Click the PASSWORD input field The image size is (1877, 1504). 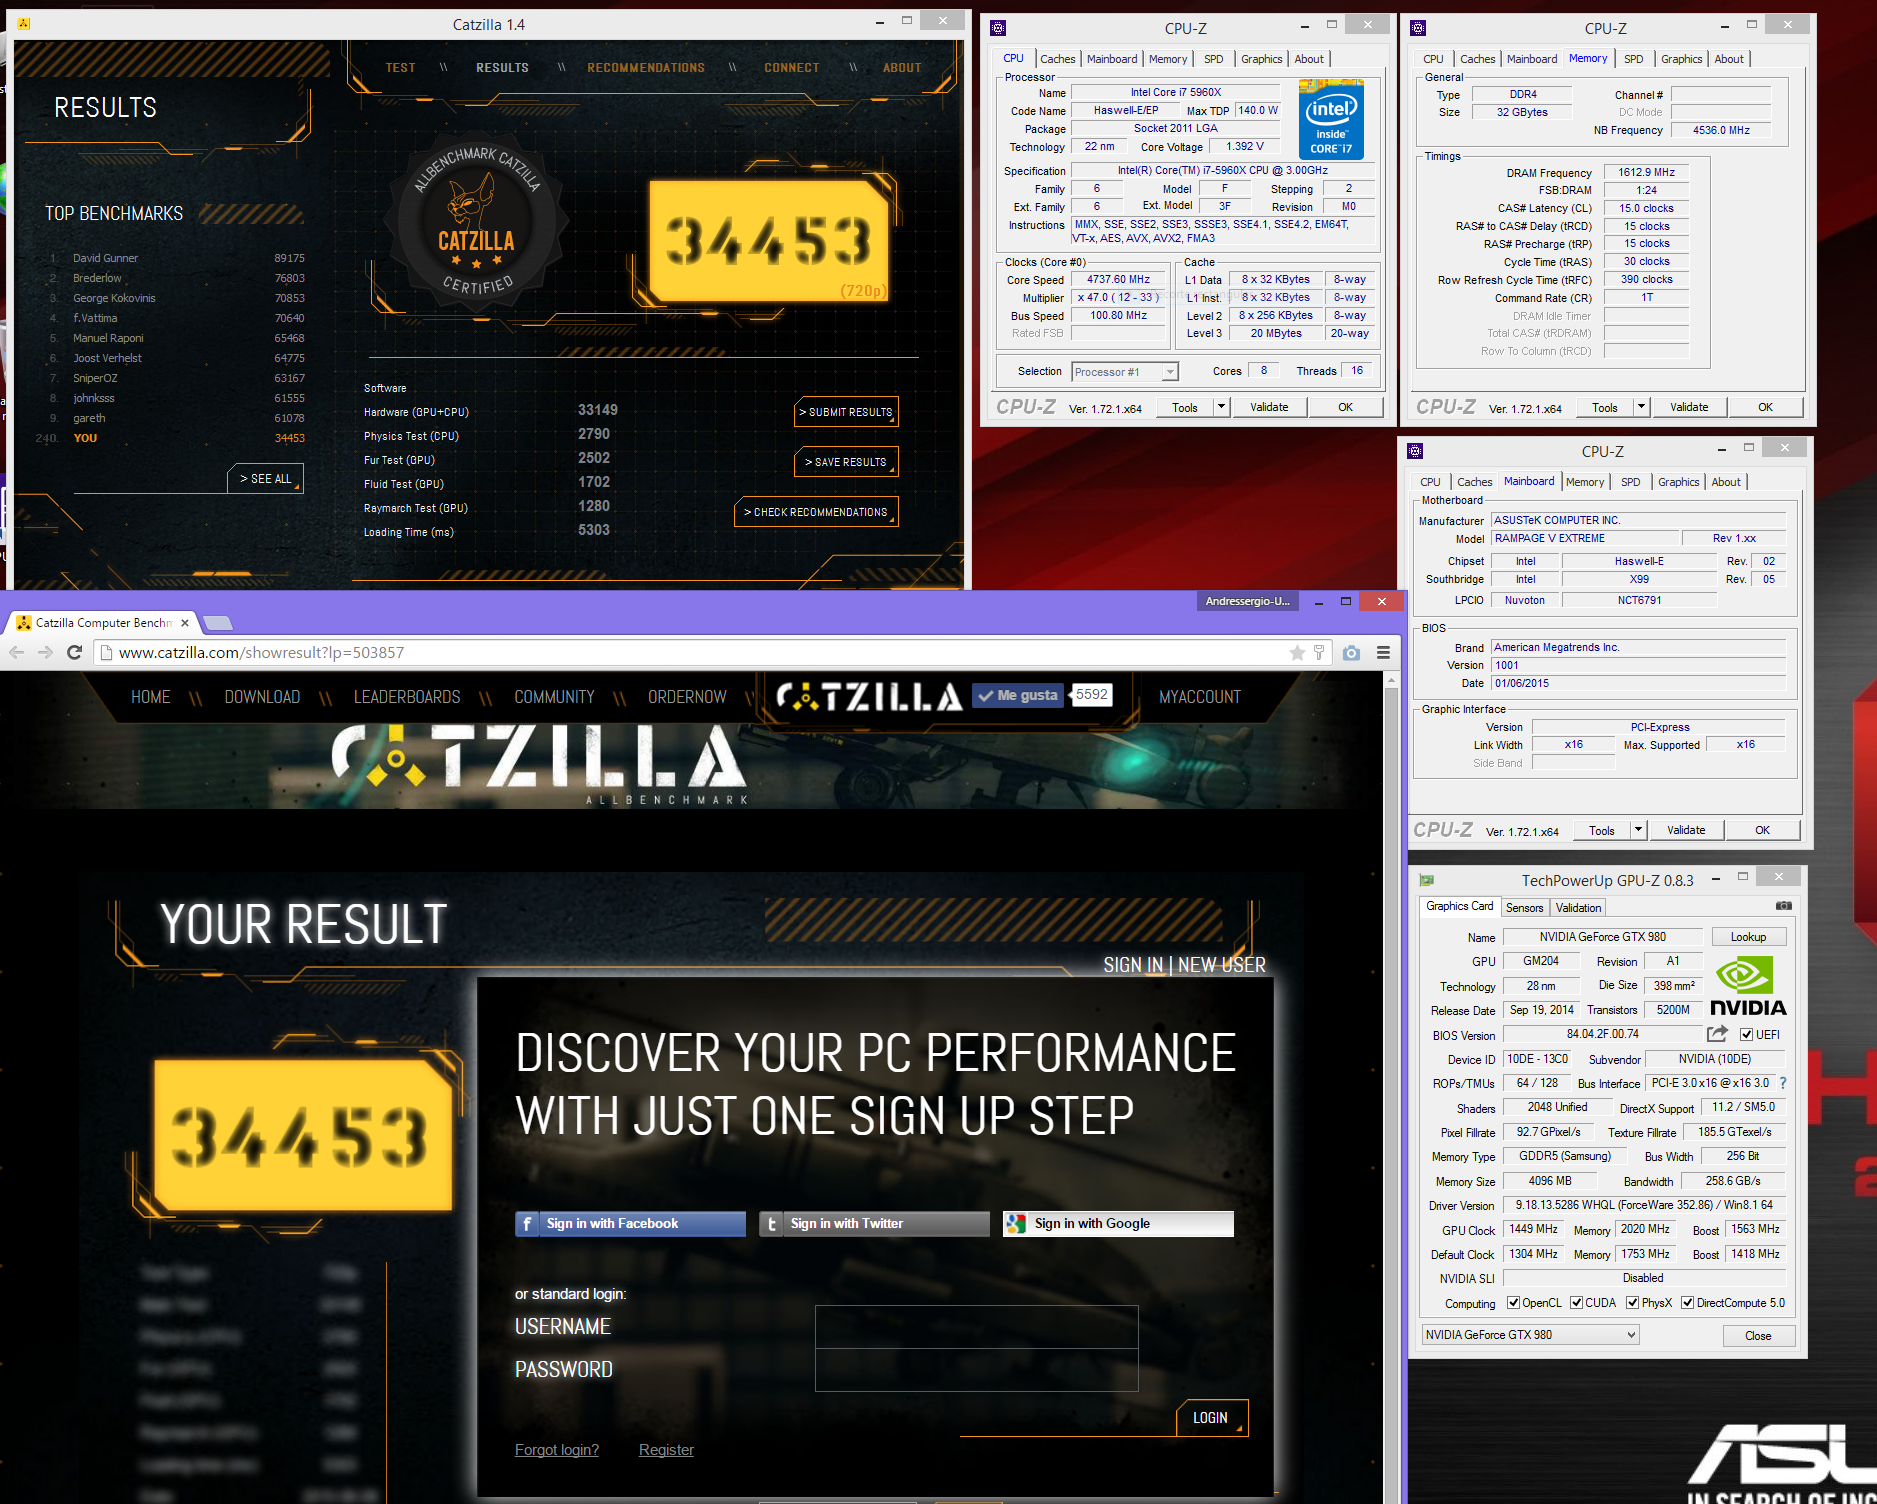[976, 1370]
